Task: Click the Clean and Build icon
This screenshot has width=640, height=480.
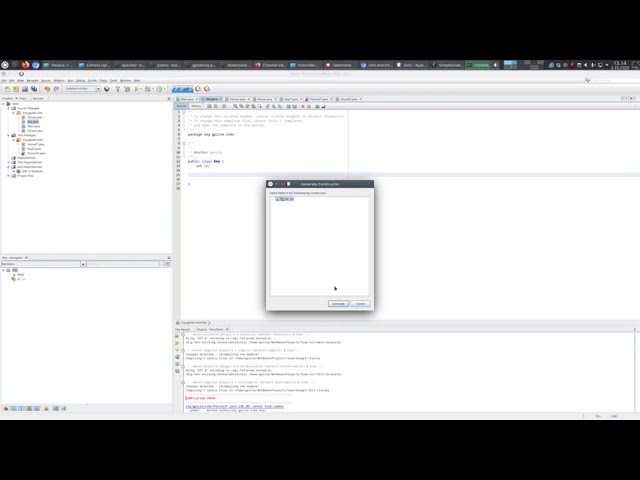Action: [127, 89]
